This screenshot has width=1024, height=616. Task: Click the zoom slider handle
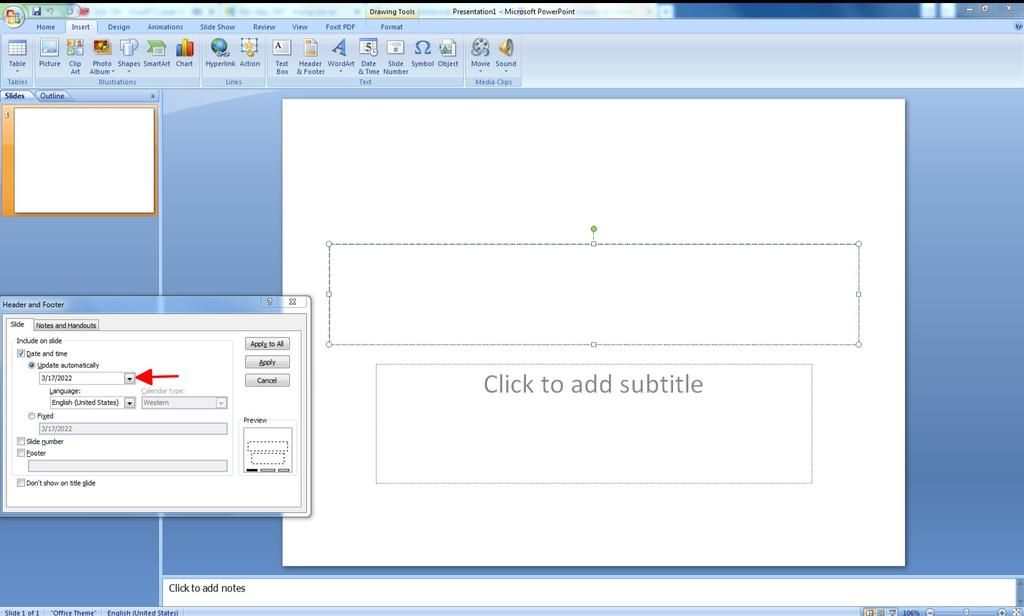pos(966,613)
